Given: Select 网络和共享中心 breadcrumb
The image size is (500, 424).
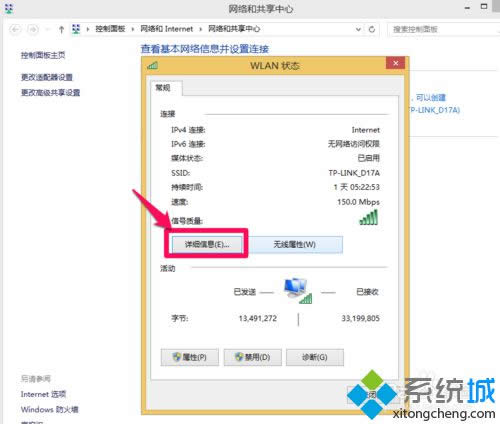Looking at the screenshot, I should [234, 29].
